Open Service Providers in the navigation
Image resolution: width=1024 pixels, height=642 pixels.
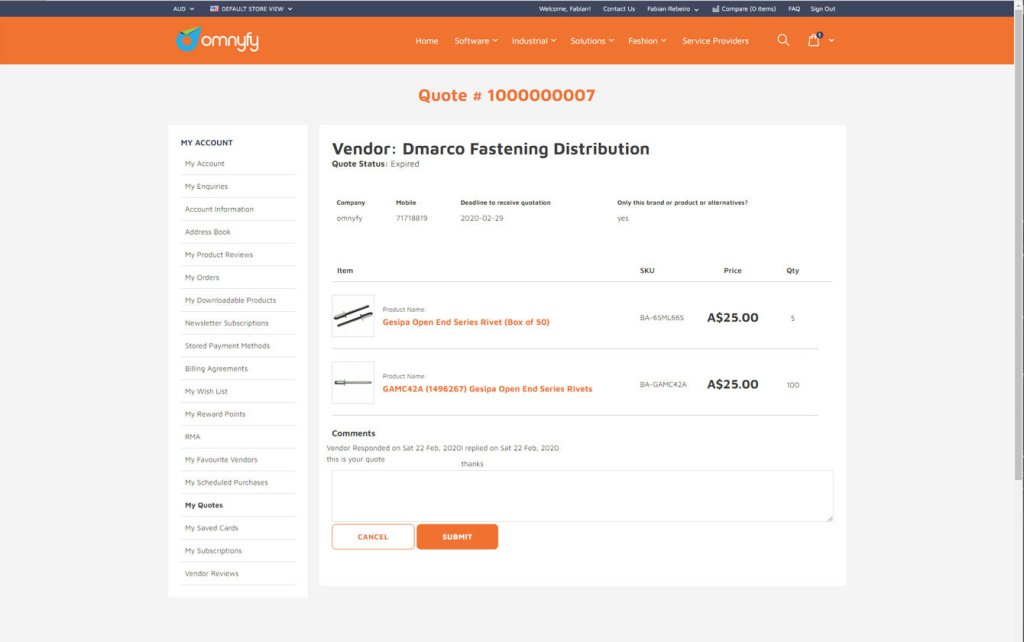pyautogui.click(x=715, y=40)
